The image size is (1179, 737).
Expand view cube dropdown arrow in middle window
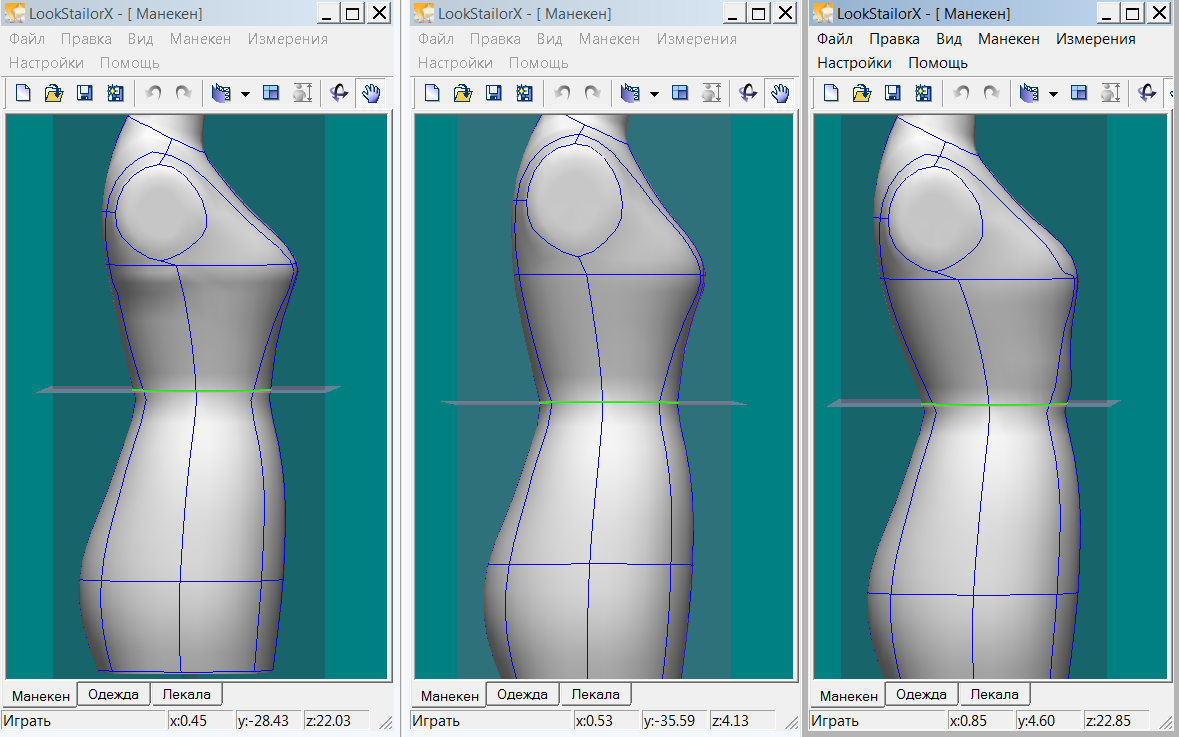point(654,94)
